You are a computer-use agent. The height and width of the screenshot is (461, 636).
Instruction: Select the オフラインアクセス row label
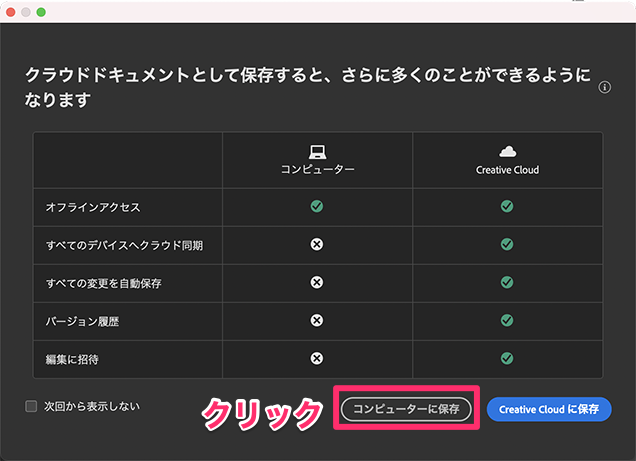tap(93, 207)
